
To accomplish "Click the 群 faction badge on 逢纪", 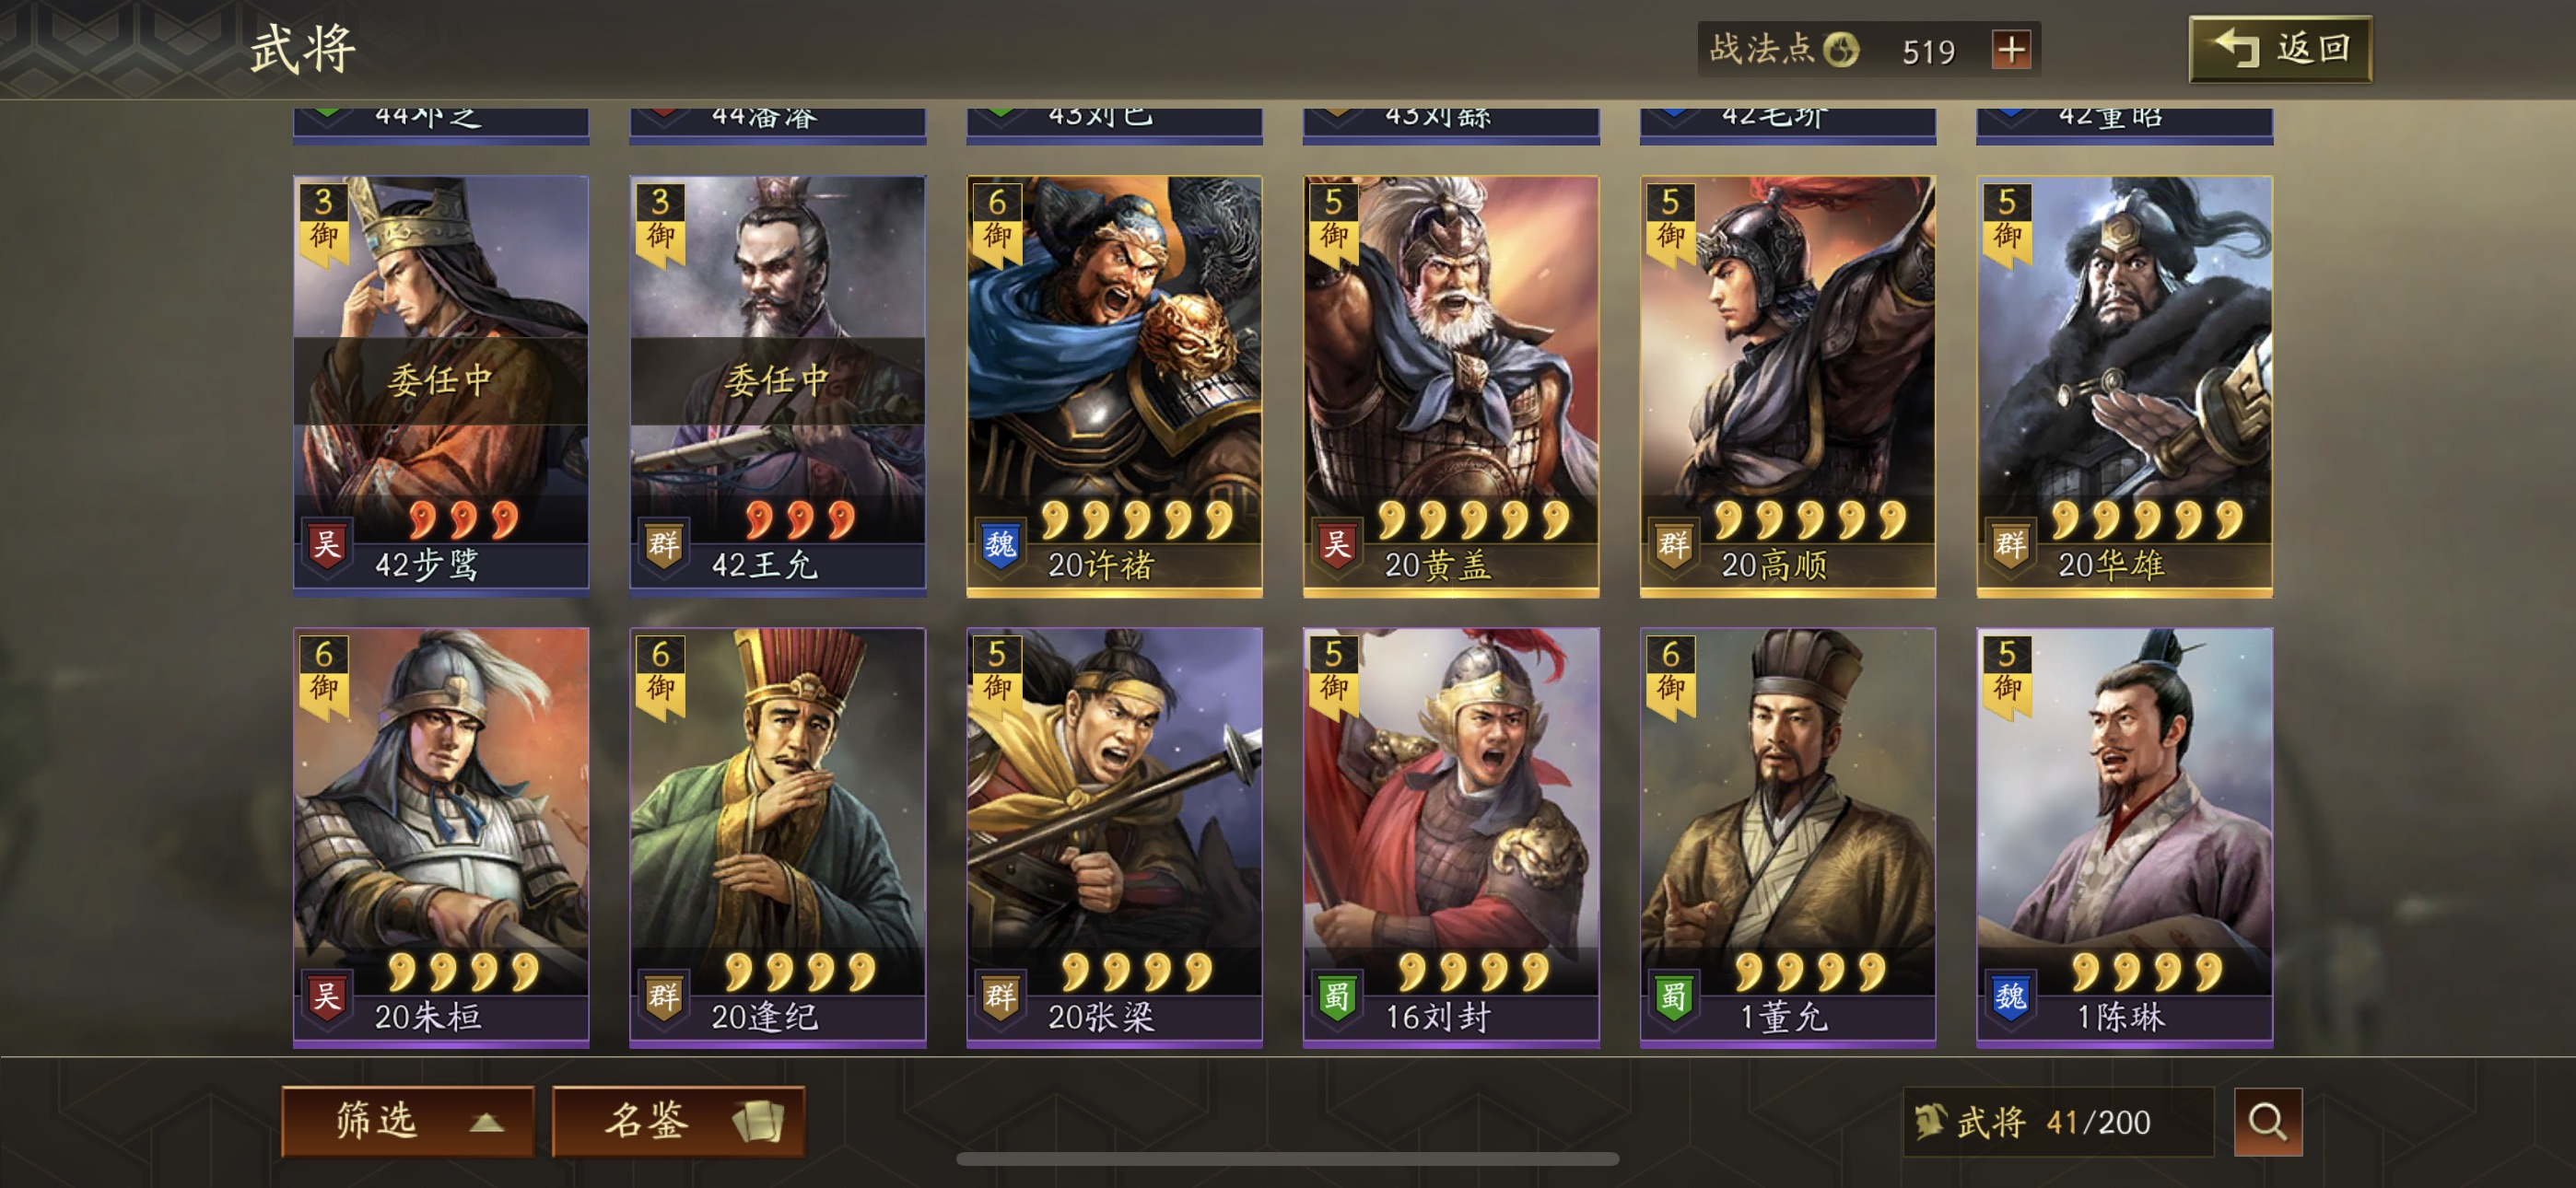I will 664,997.
